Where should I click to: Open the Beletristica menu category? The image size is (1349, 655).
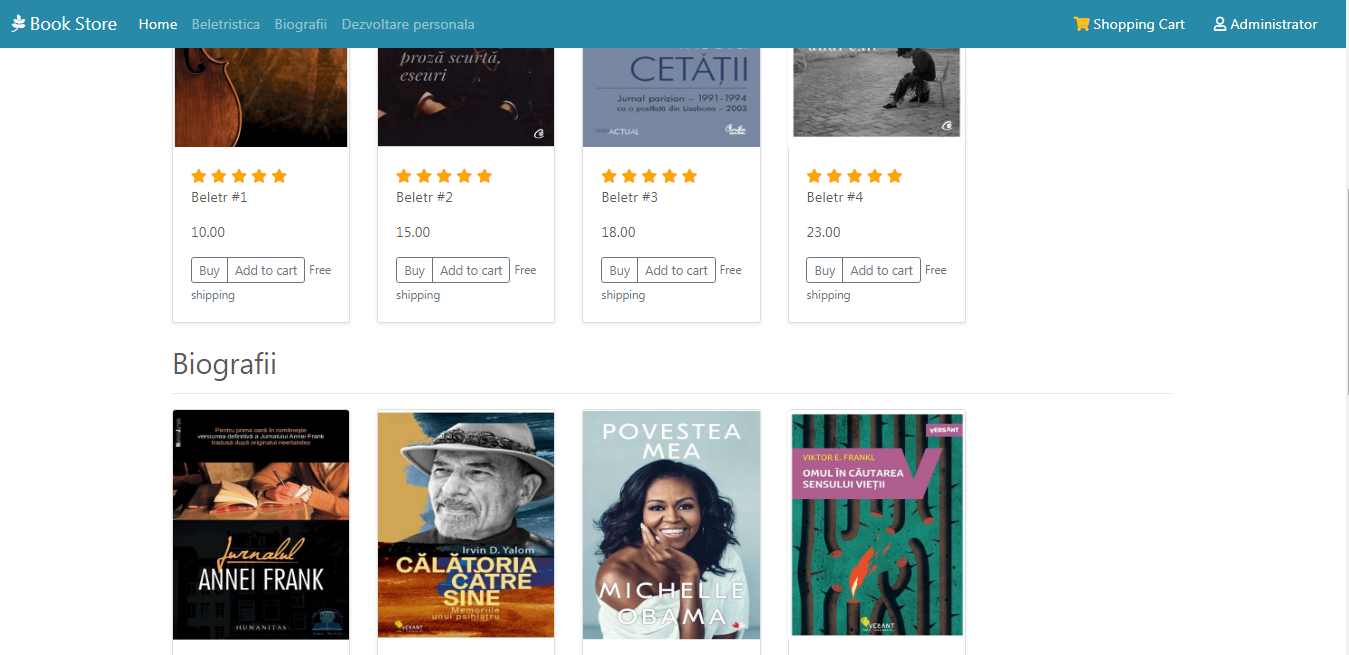[226, 24]
